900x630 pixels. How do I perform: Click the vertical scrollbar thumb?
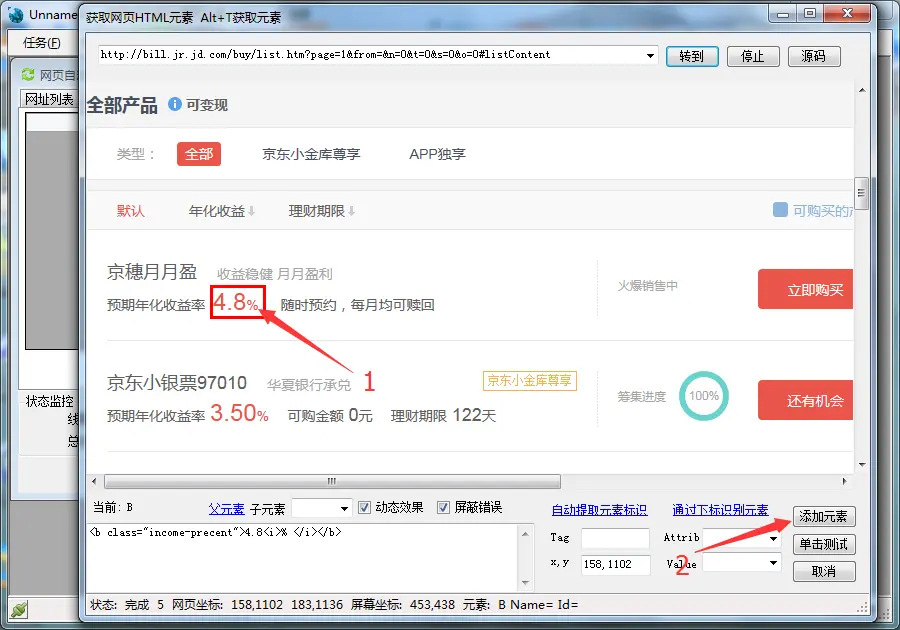[861, 193]
